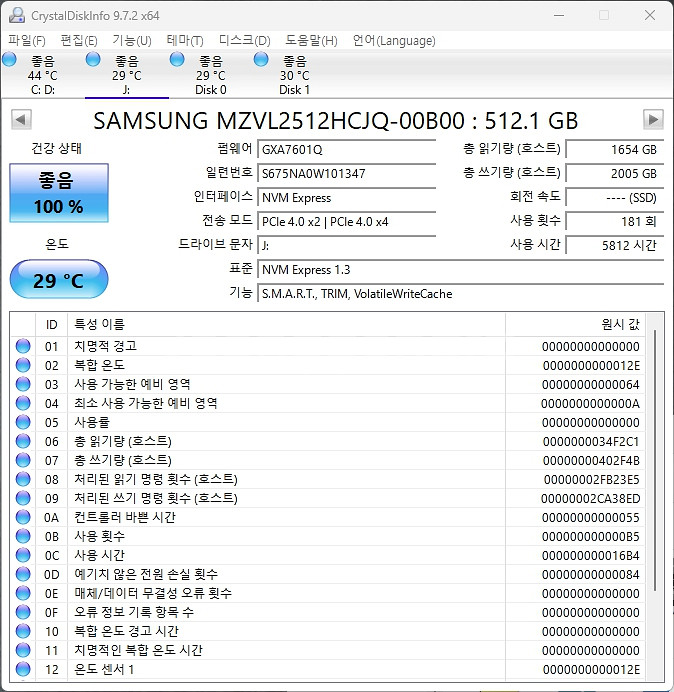The image size is (674, 692).
Task: Select the J: disk status orb
Action: click(93, 60)
